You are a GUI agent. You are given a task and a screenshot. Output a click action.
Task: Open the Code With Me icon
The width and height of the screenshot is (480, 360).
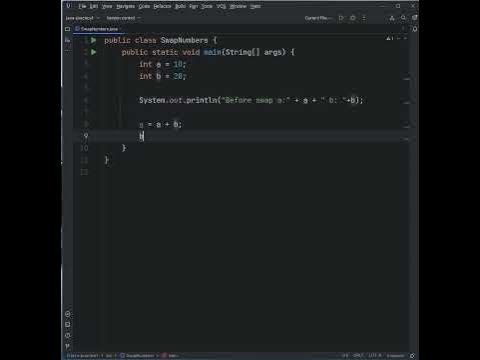pyautogui.click(x=392, y=18)
